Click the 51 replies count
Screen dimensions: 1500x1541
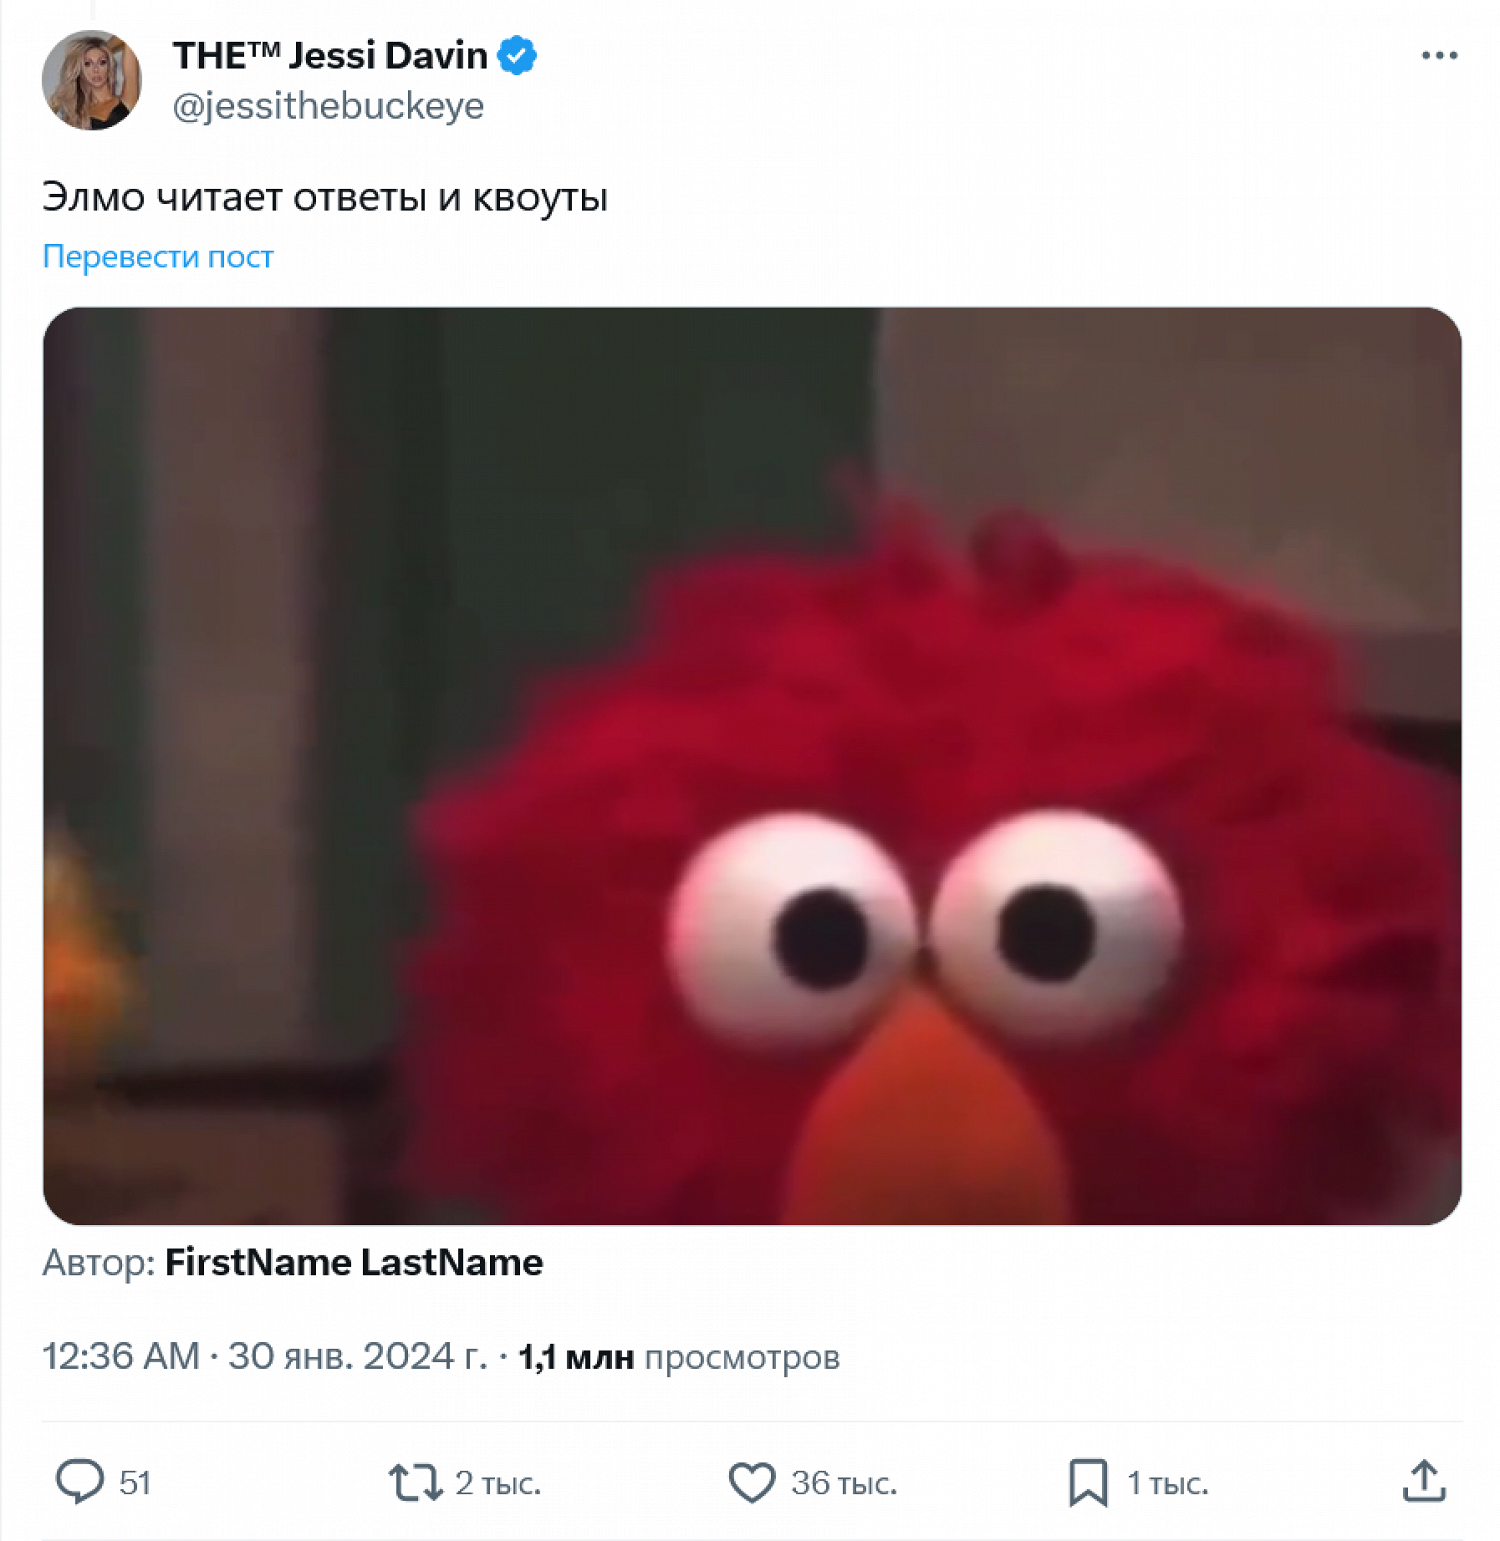click(135, 1482)
